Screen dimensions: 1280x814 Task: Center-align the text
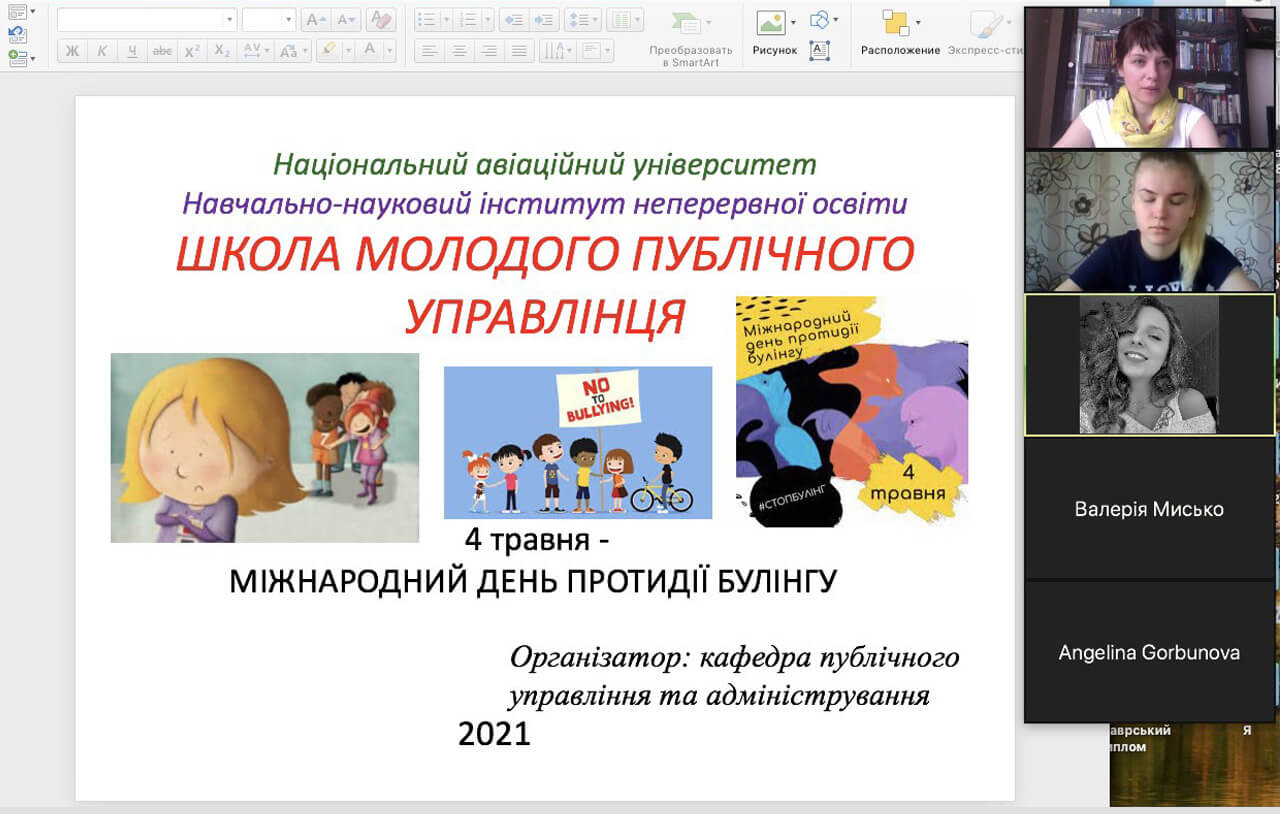click(458, 51)
